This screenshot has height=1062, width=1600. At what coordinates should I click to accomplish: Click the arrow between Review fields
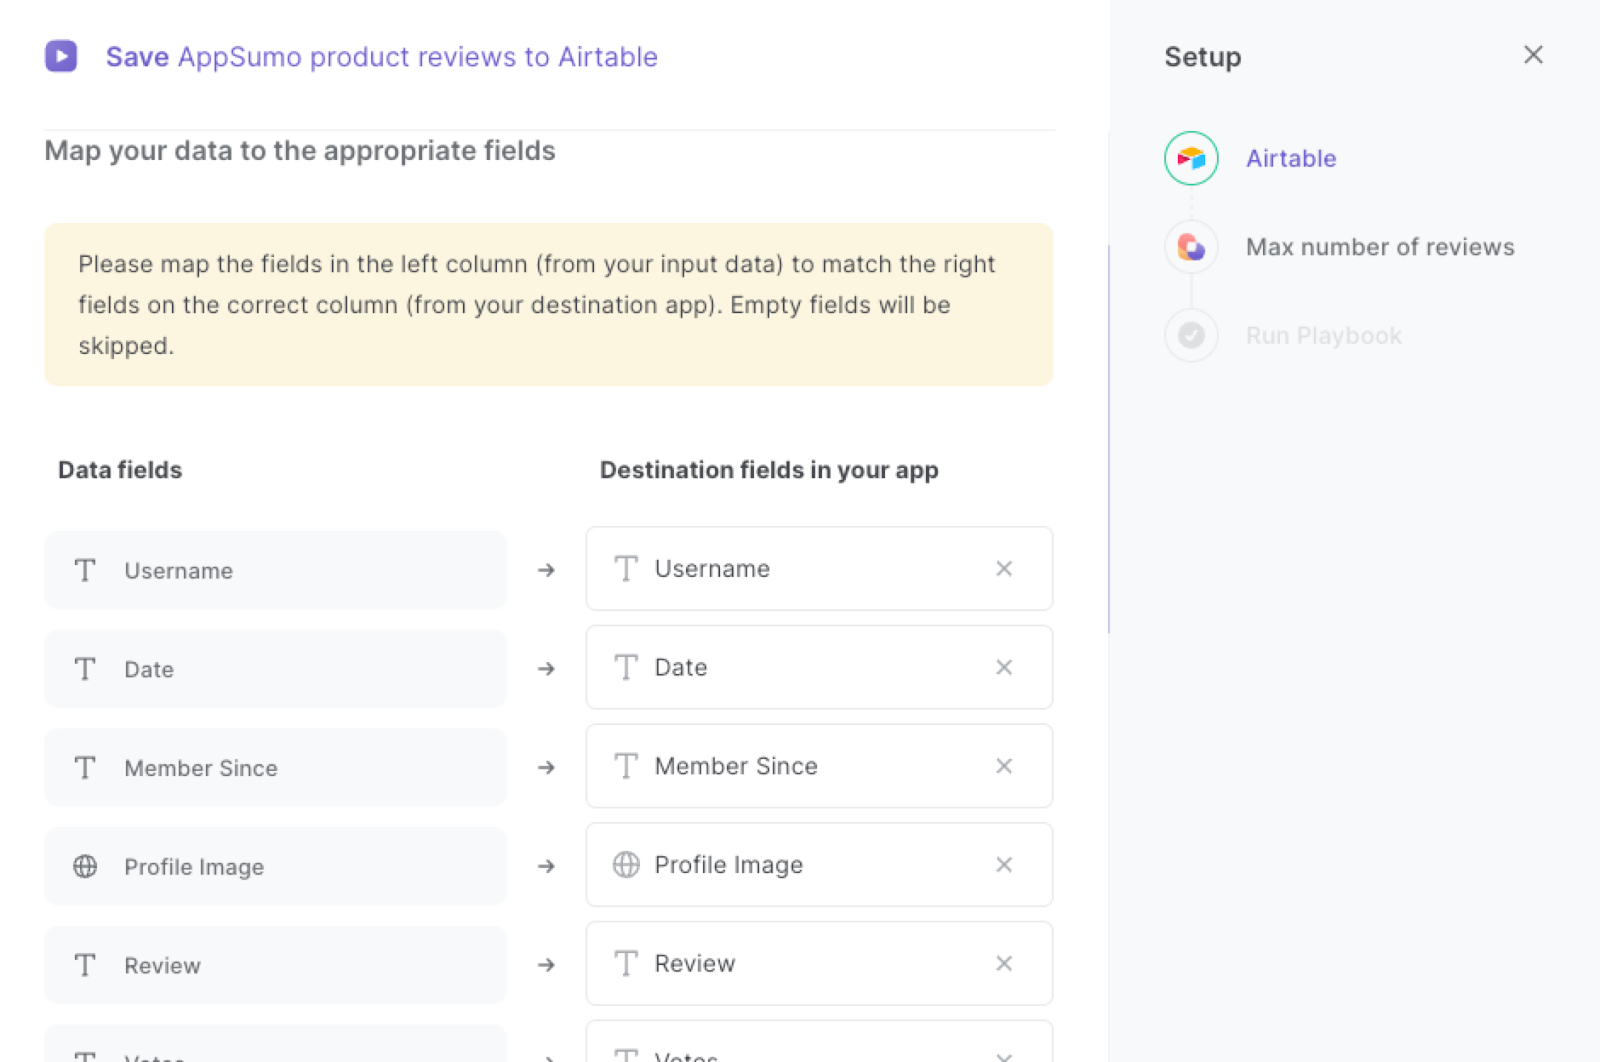coord(546,965)
